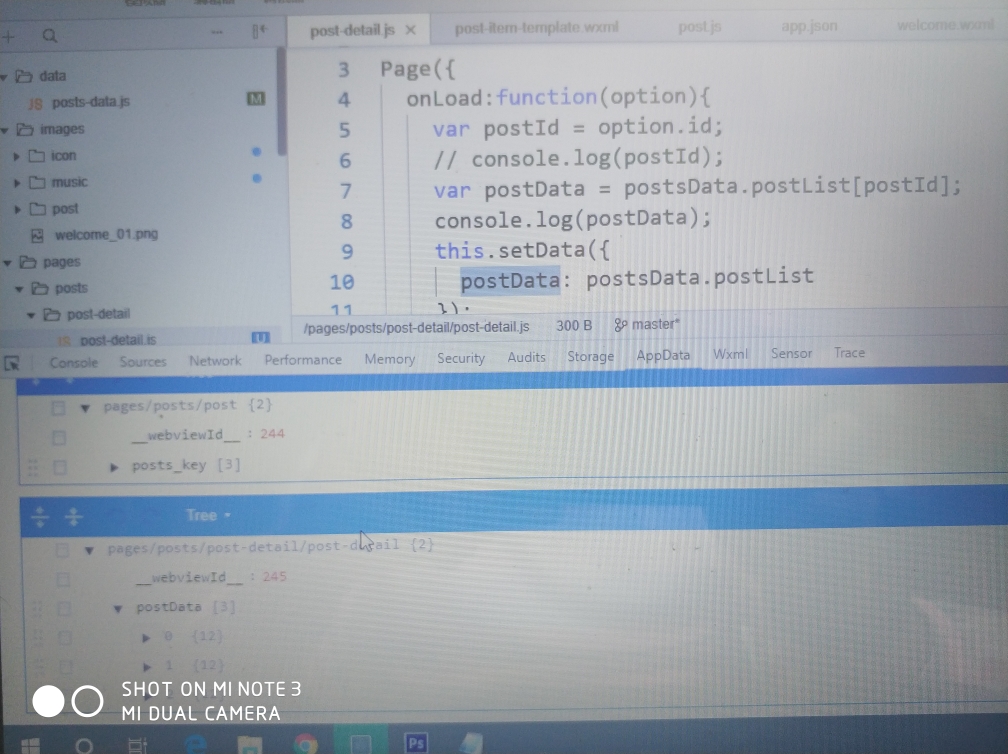
Task: Tick checkbox beside posts_key row
Action: [60, 467]
